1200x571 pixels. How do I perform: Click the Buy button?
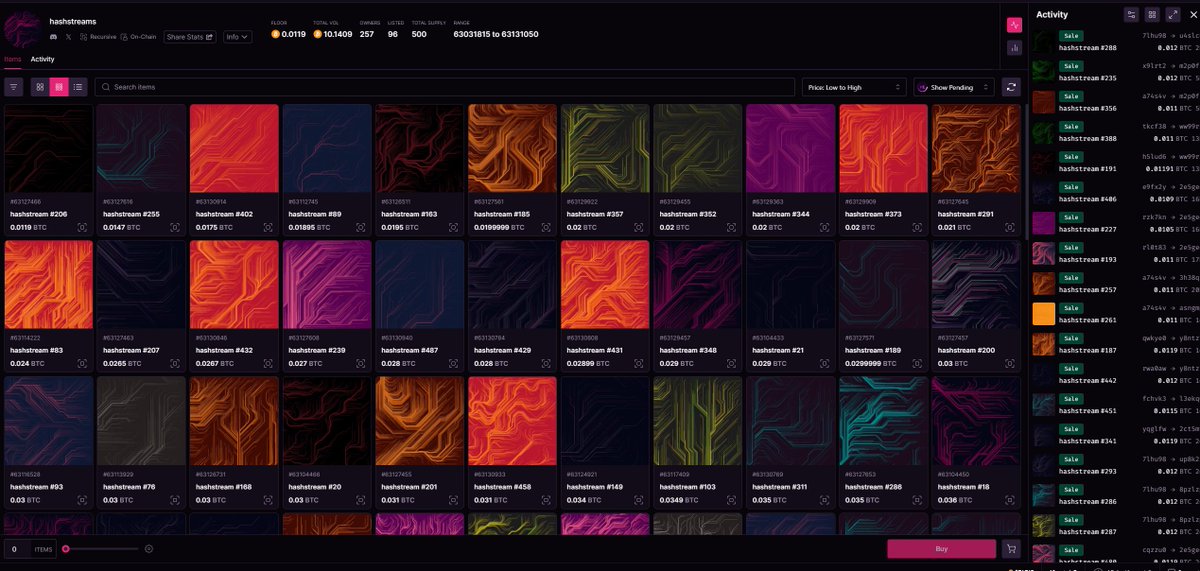coord(941,548)
